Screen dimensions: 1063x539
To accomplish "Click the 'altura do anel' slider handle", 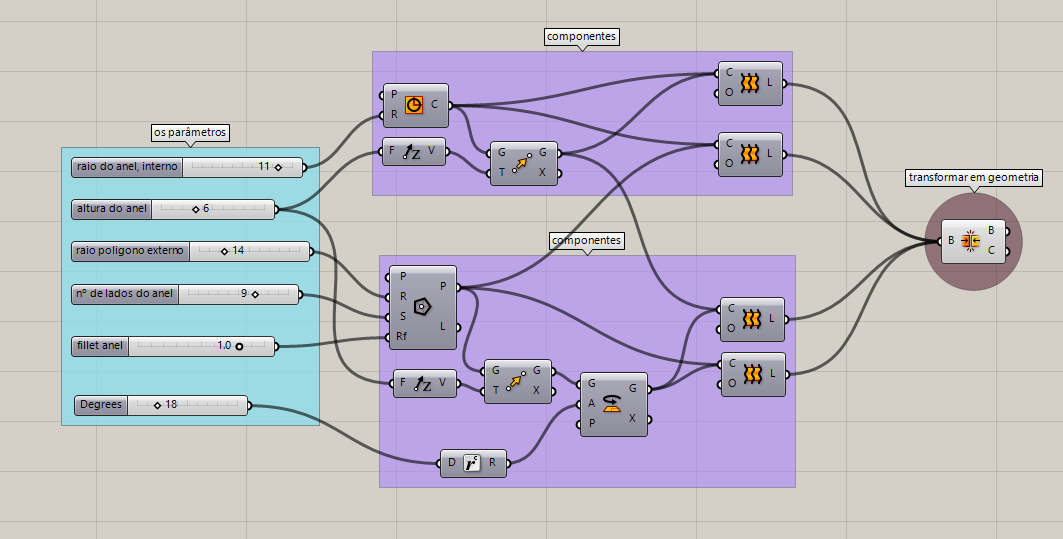I will pos(195,209).
